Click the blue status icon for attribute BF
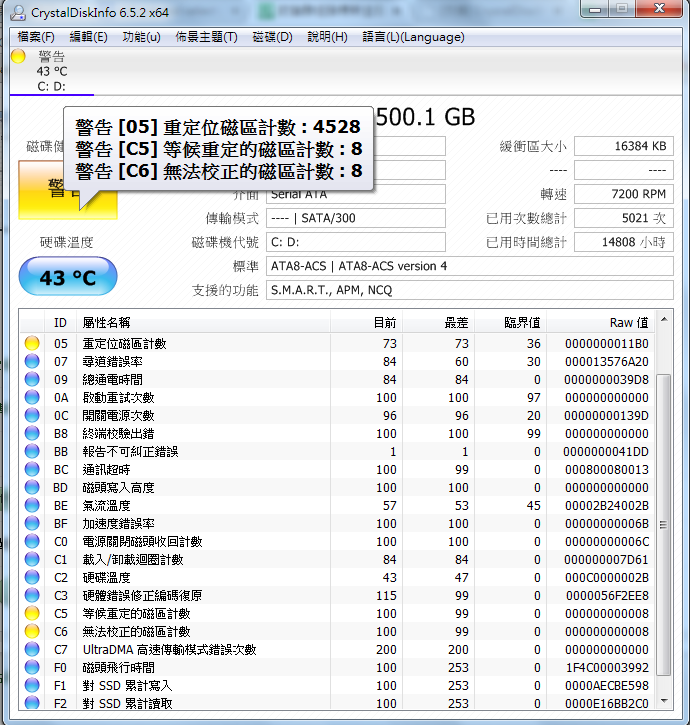 point(32,523)
